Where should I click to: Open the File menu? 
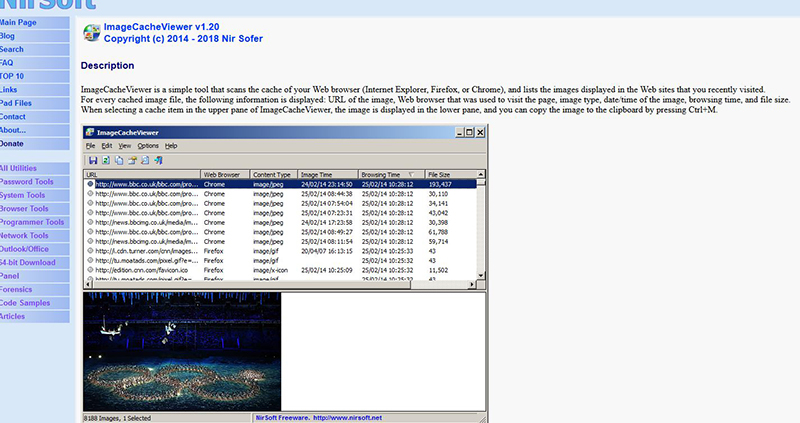click(x=90, y=146)
